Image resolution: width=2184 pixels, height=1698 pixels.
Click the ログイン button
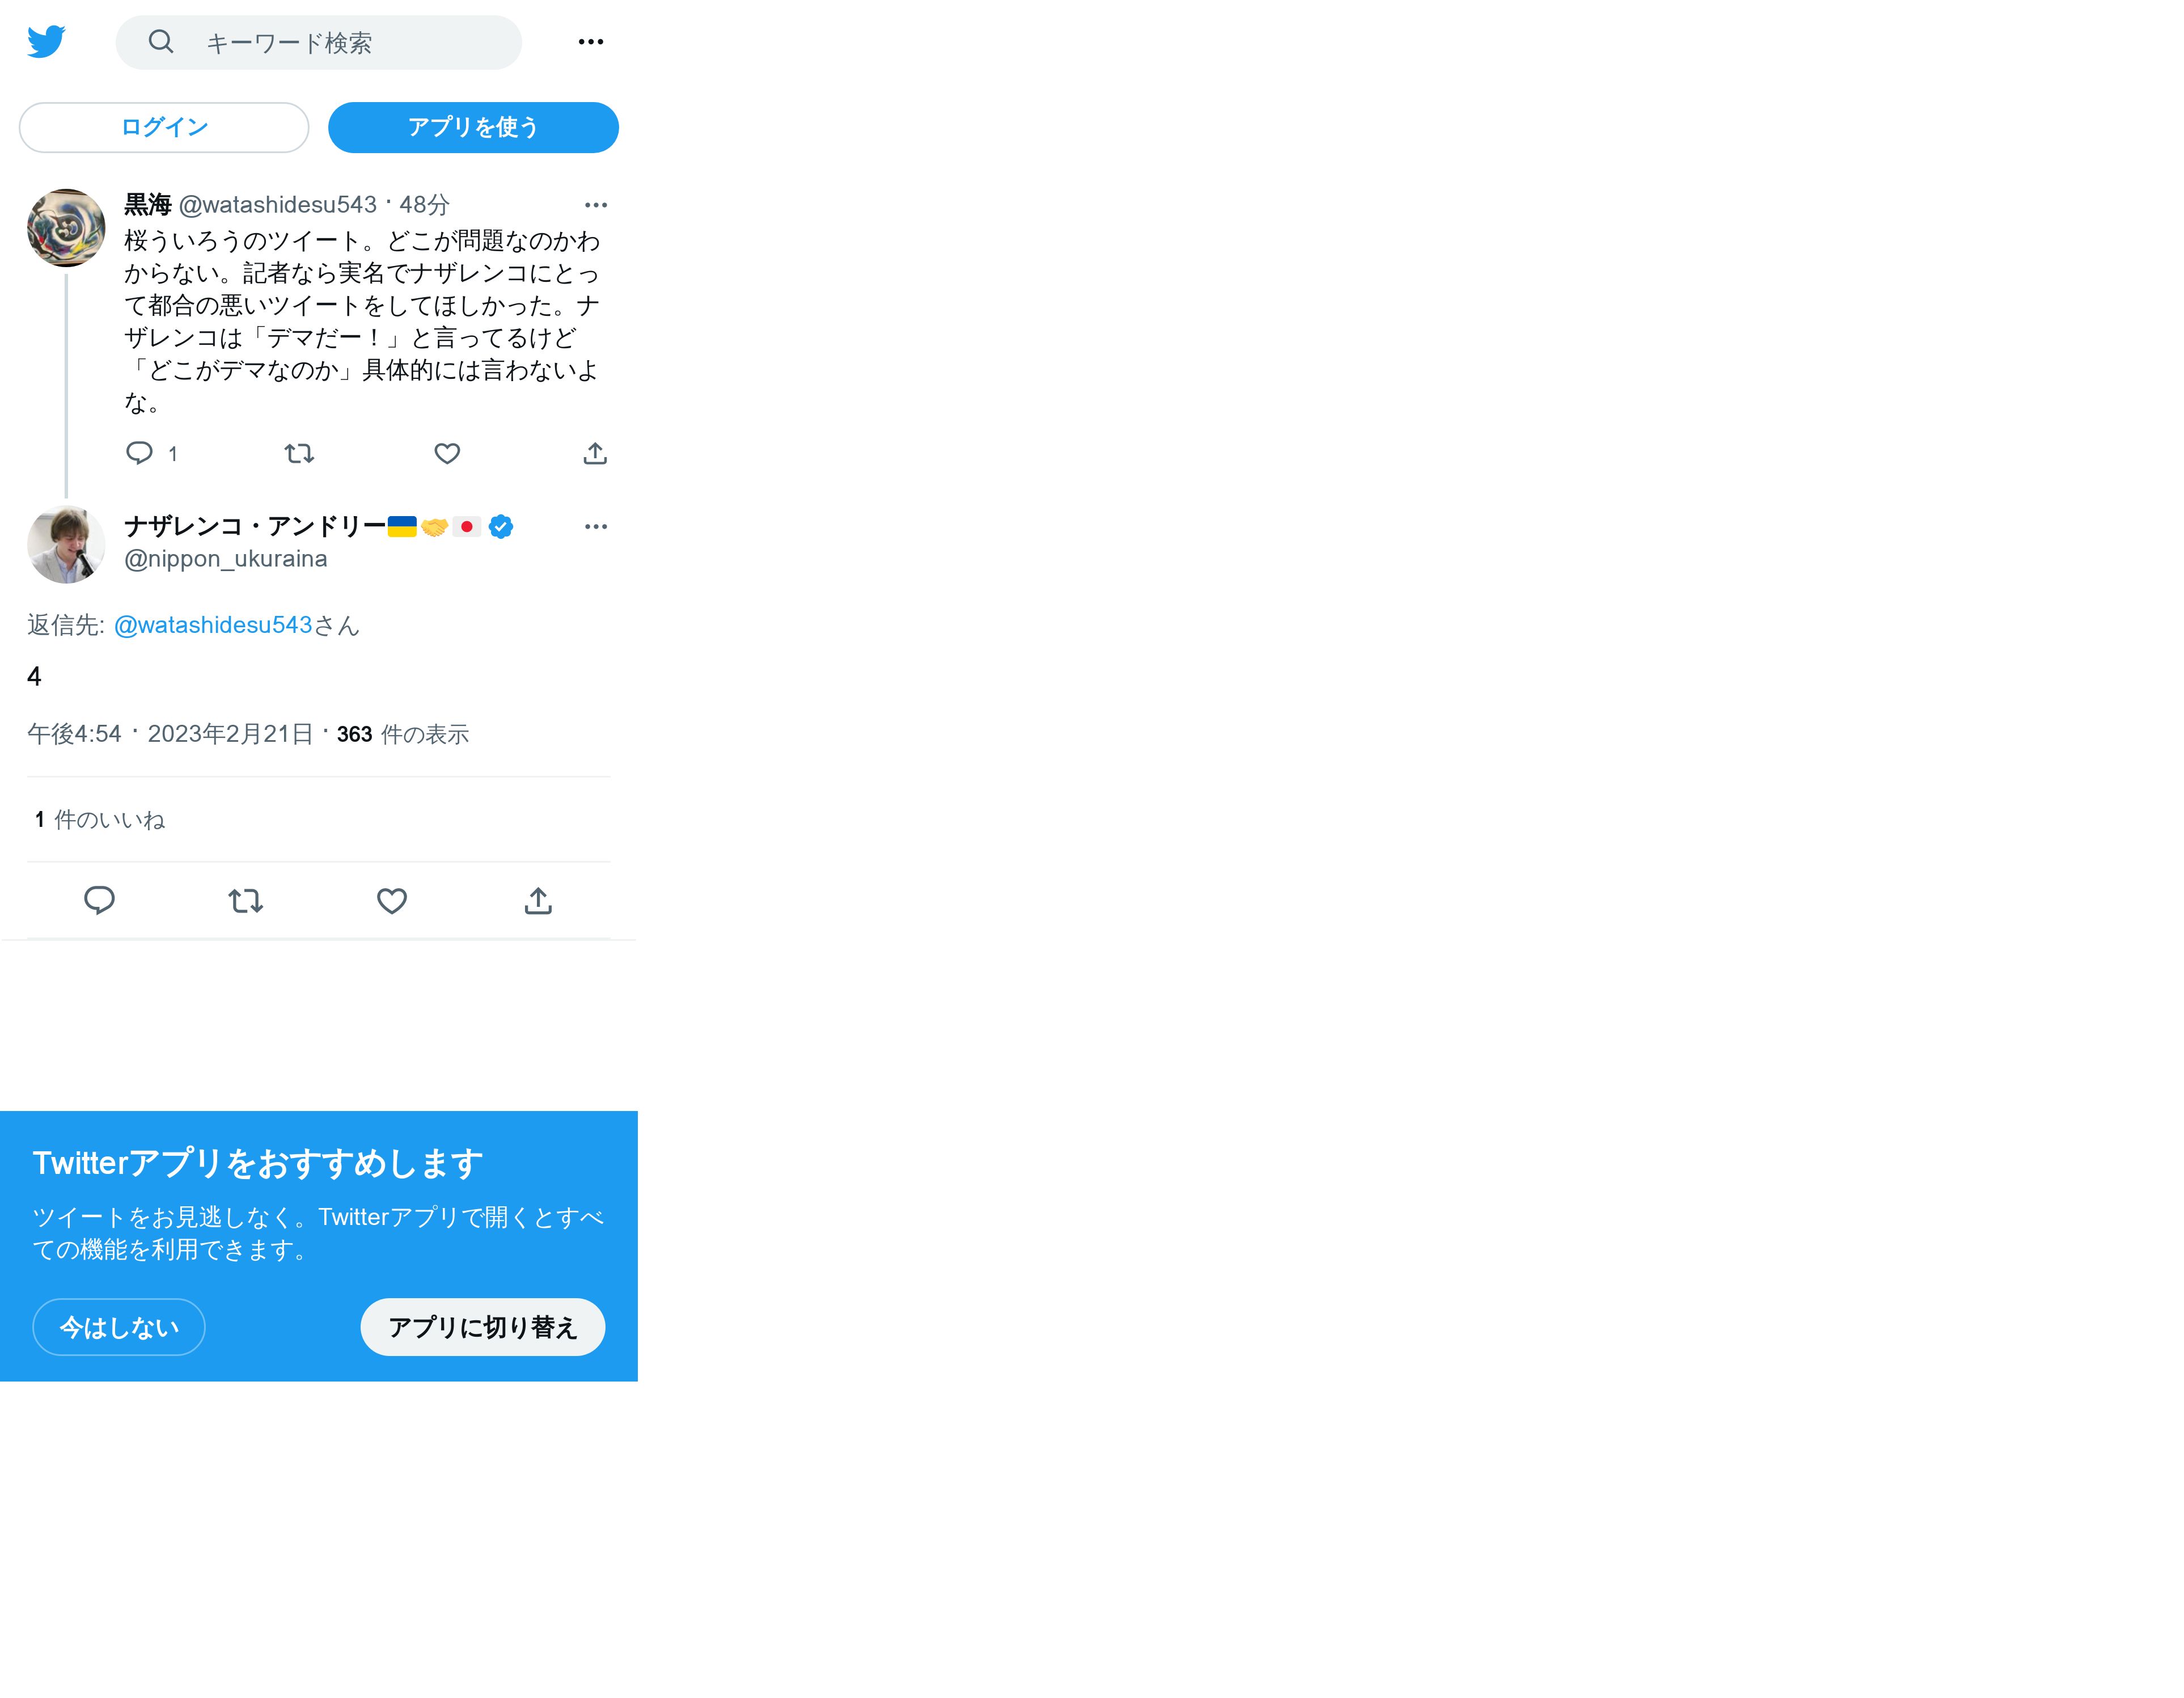[164, 128]
